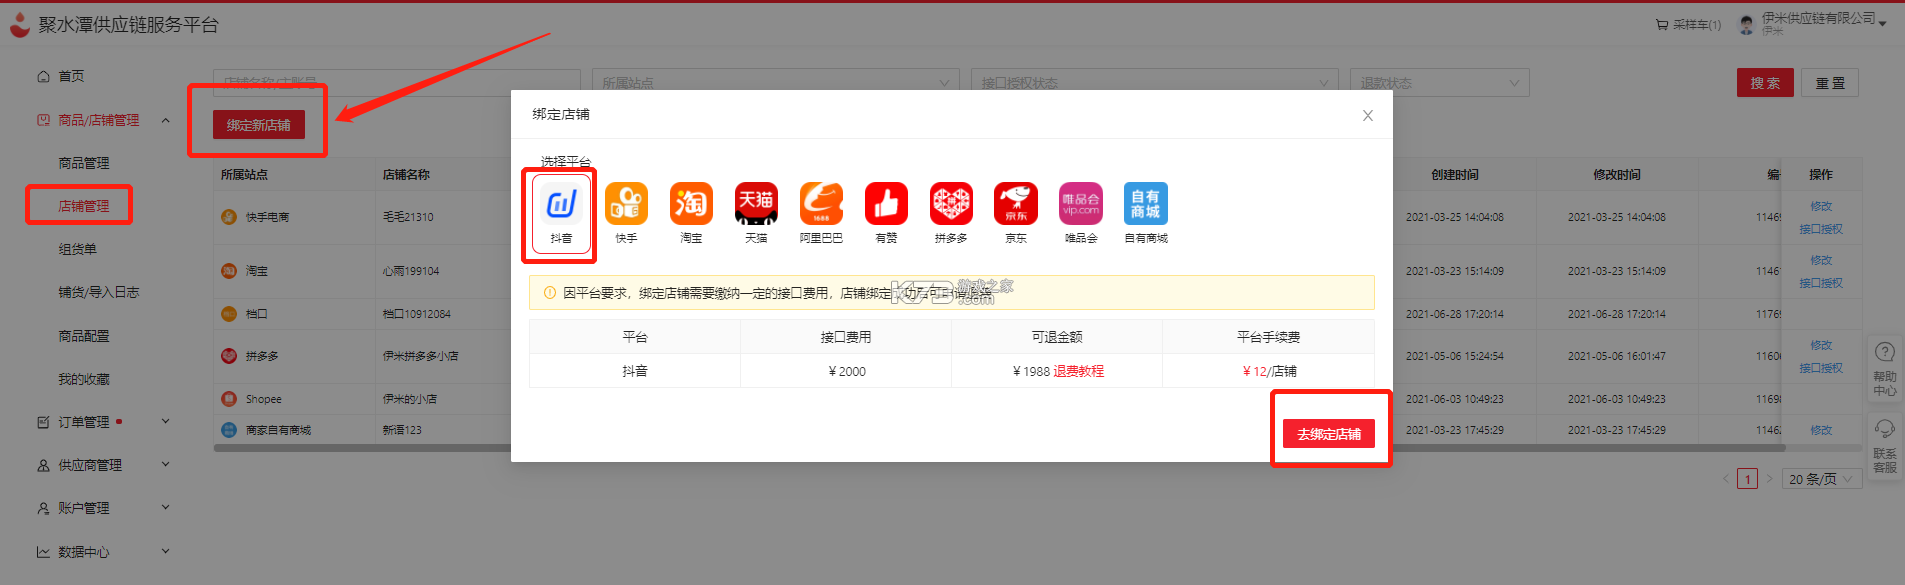The height and width of the screenshot is (585, 1905).
Task: Select the 快手 platform icon
Action: [626, 204]
